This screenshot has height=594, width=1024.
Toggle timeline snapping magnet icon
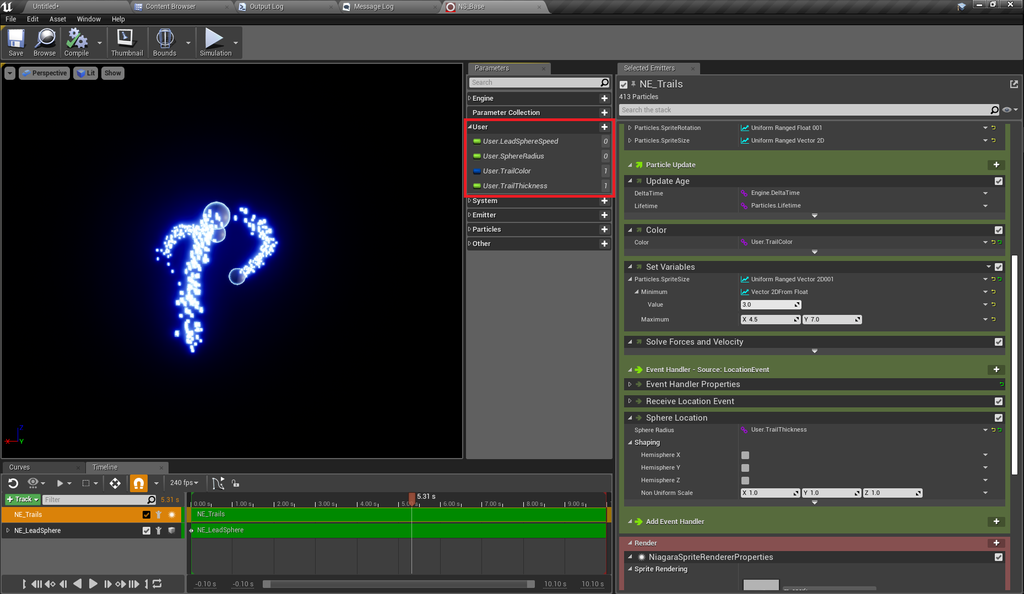pos(138,483)
